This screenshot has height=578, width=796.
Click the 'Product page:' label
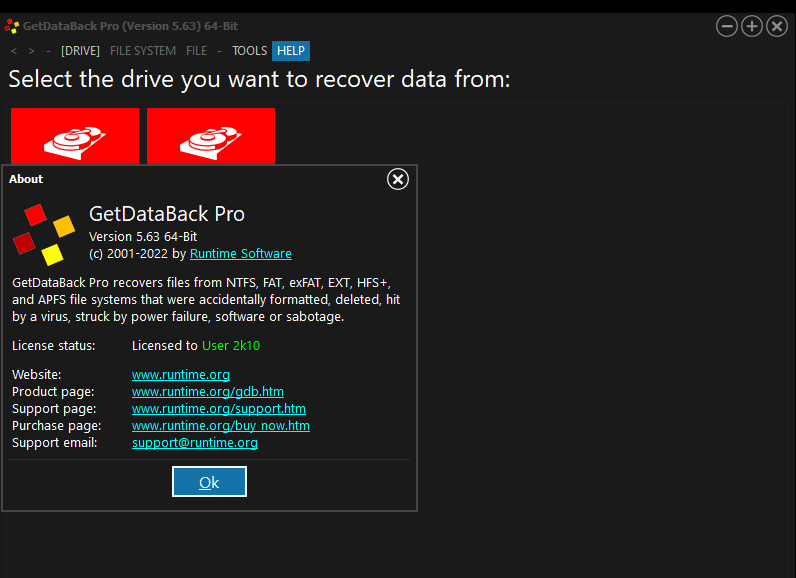(53, 392)
